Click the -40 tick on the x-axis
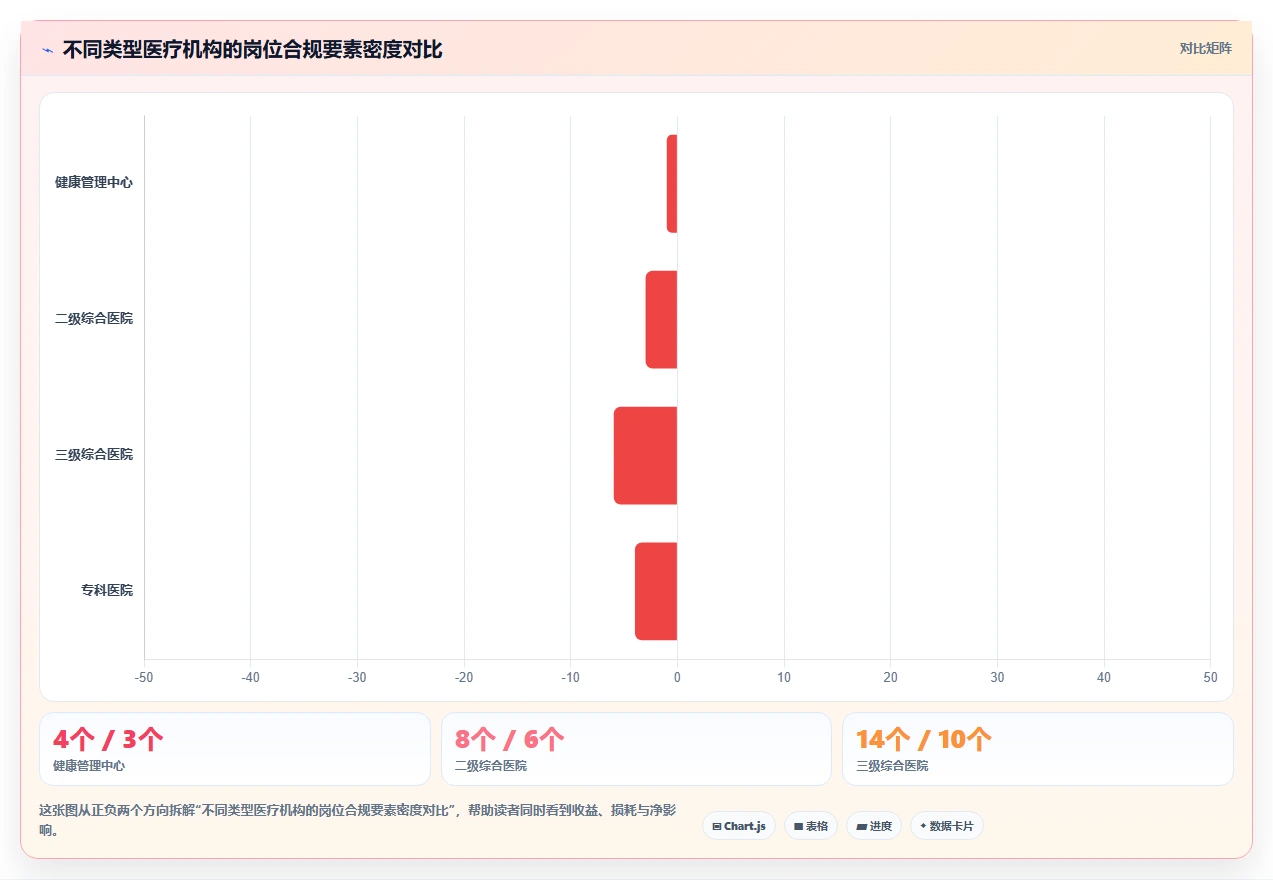 251,677
